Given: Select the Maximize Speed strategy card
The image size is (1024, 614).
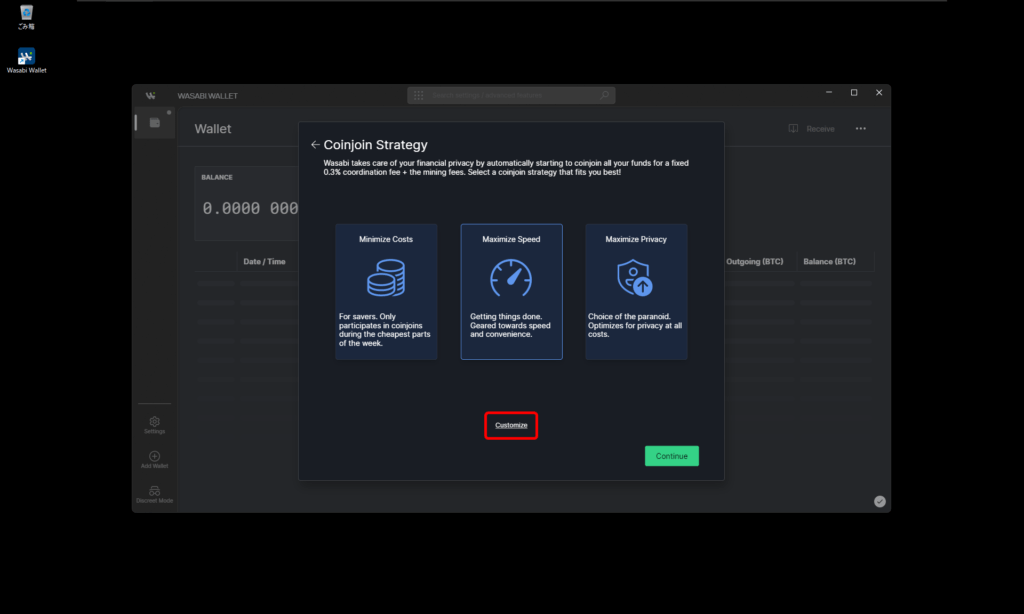Looking at the screenshot, I should [x=511, y=291].
